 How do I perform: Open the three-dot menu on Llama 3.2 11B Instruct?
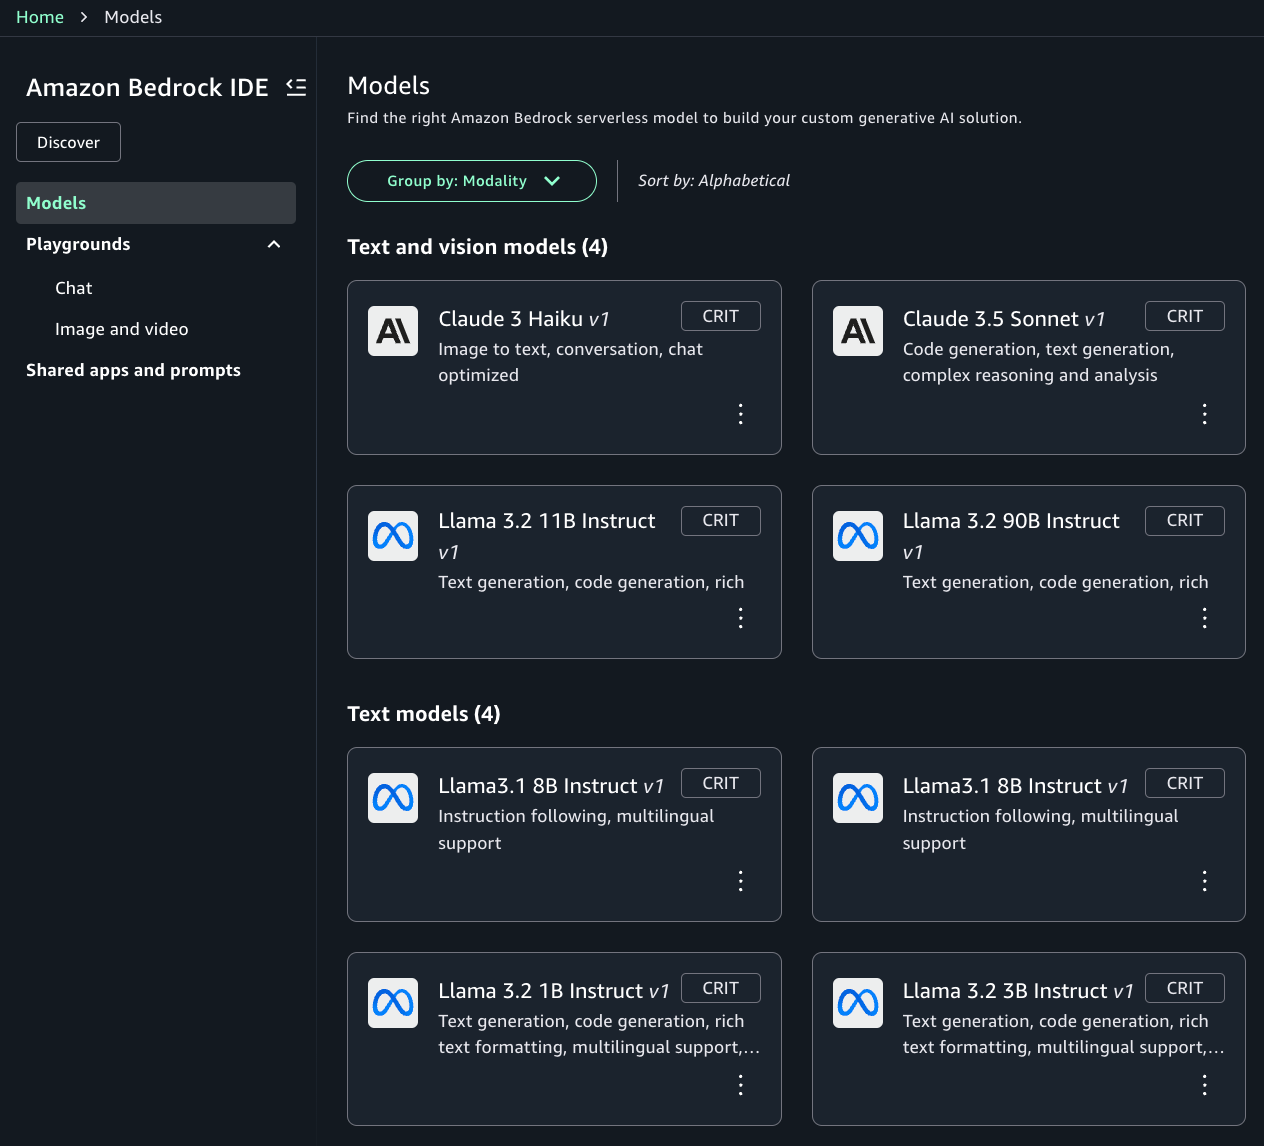[740, 618]
